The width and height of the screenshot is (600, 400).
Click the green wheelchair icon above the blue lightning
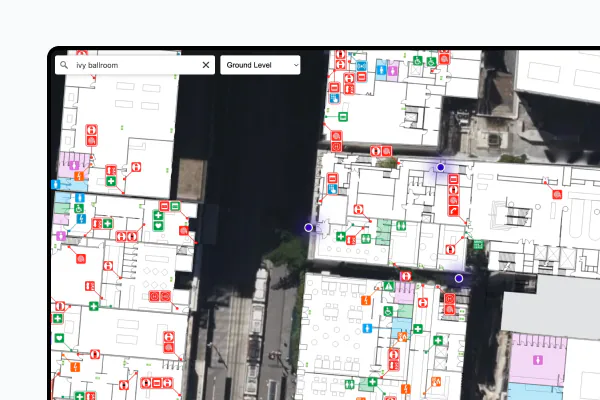[x=79, y=208]
